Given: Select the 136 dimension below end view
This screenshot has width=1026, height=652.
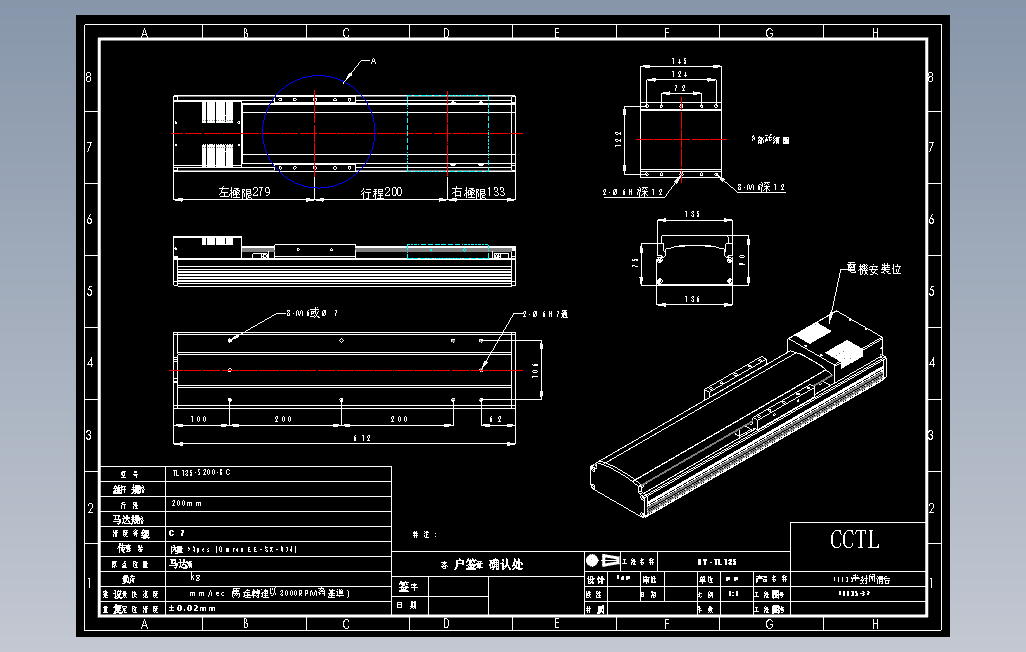Looking at the screenshot, I should tap(692, 299).
